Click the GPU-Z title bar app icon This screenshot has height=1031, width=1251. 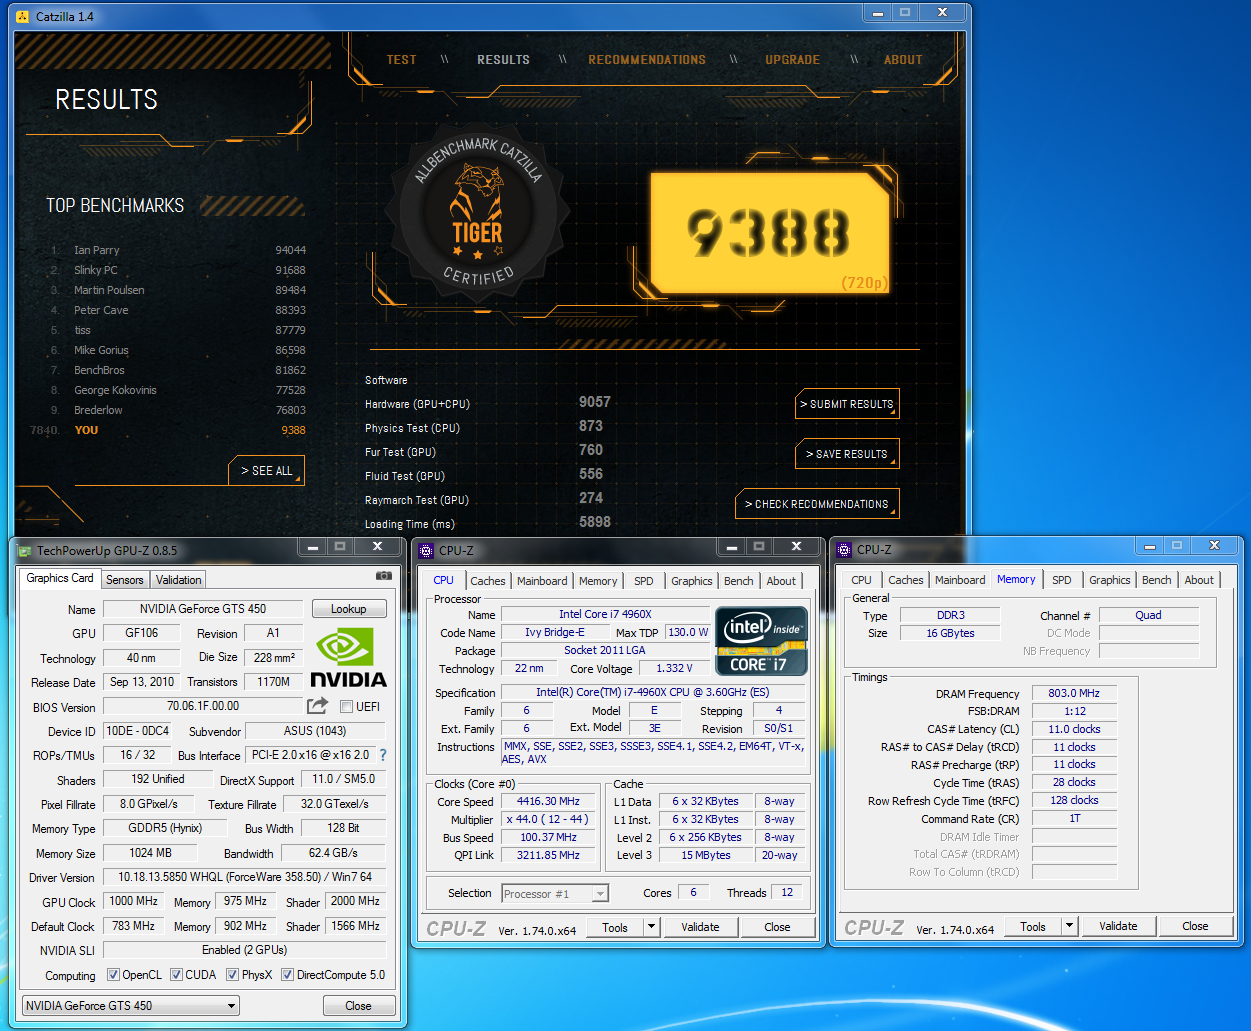pyautogui.click(x=25, y=551)
